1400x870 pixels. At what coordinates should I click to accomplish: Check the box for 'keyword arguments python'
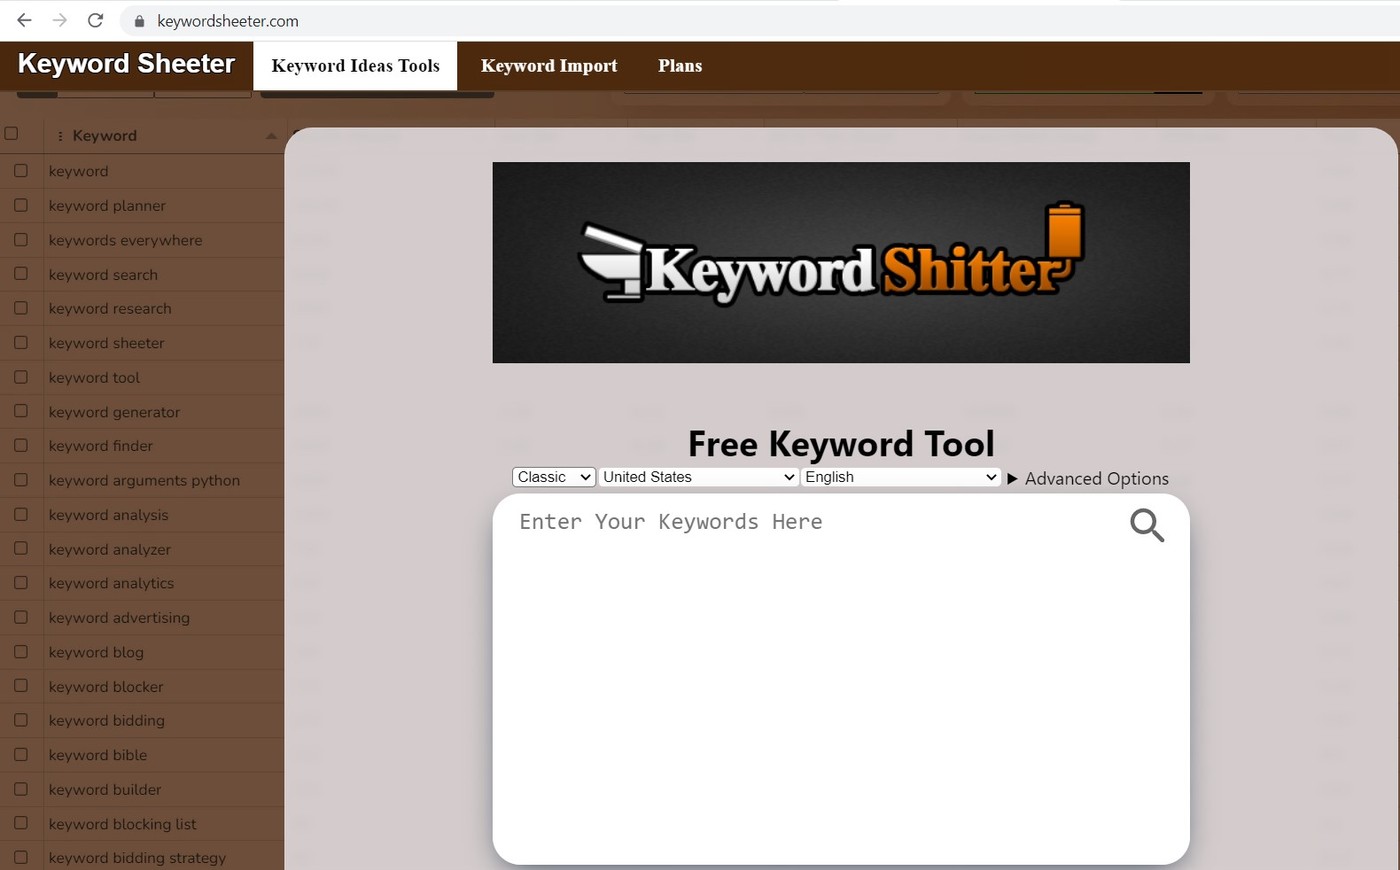click(x=21, y=480)
